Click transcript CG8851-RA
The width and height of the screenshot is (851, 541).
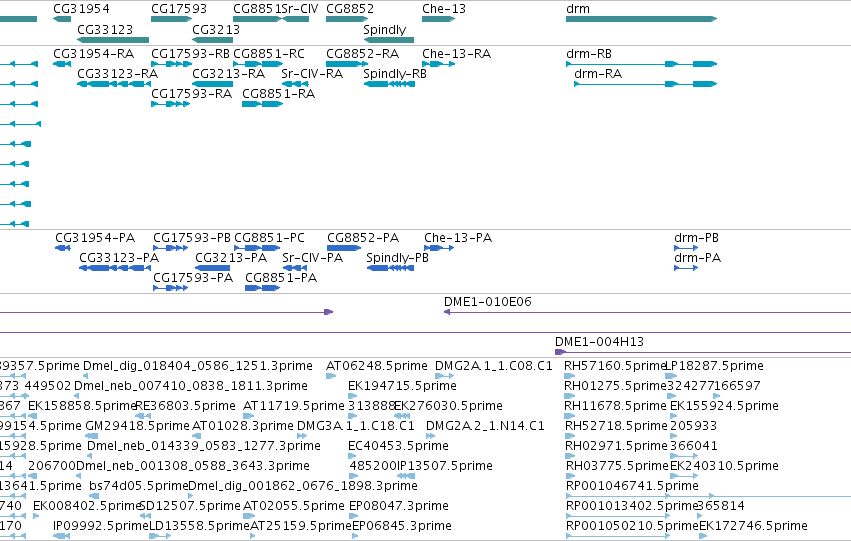tap(263, 104)
